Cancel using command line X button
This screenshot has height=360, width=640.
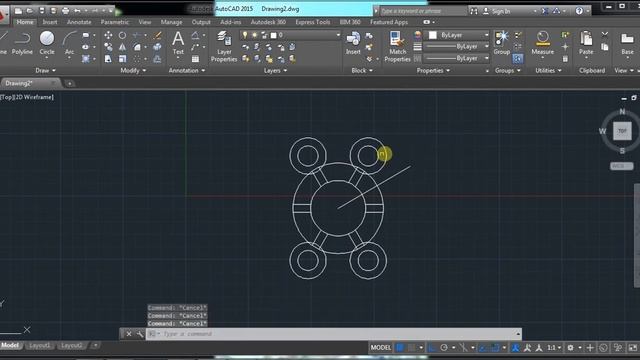point(129,334)
